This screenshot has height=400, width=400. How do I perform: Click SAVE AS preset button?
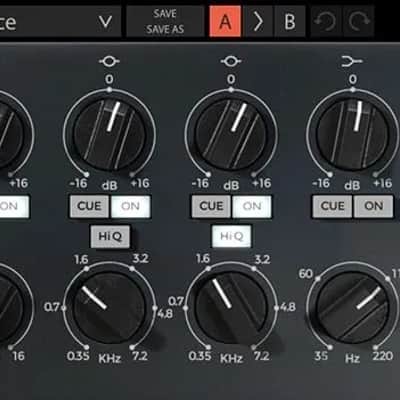165,29
